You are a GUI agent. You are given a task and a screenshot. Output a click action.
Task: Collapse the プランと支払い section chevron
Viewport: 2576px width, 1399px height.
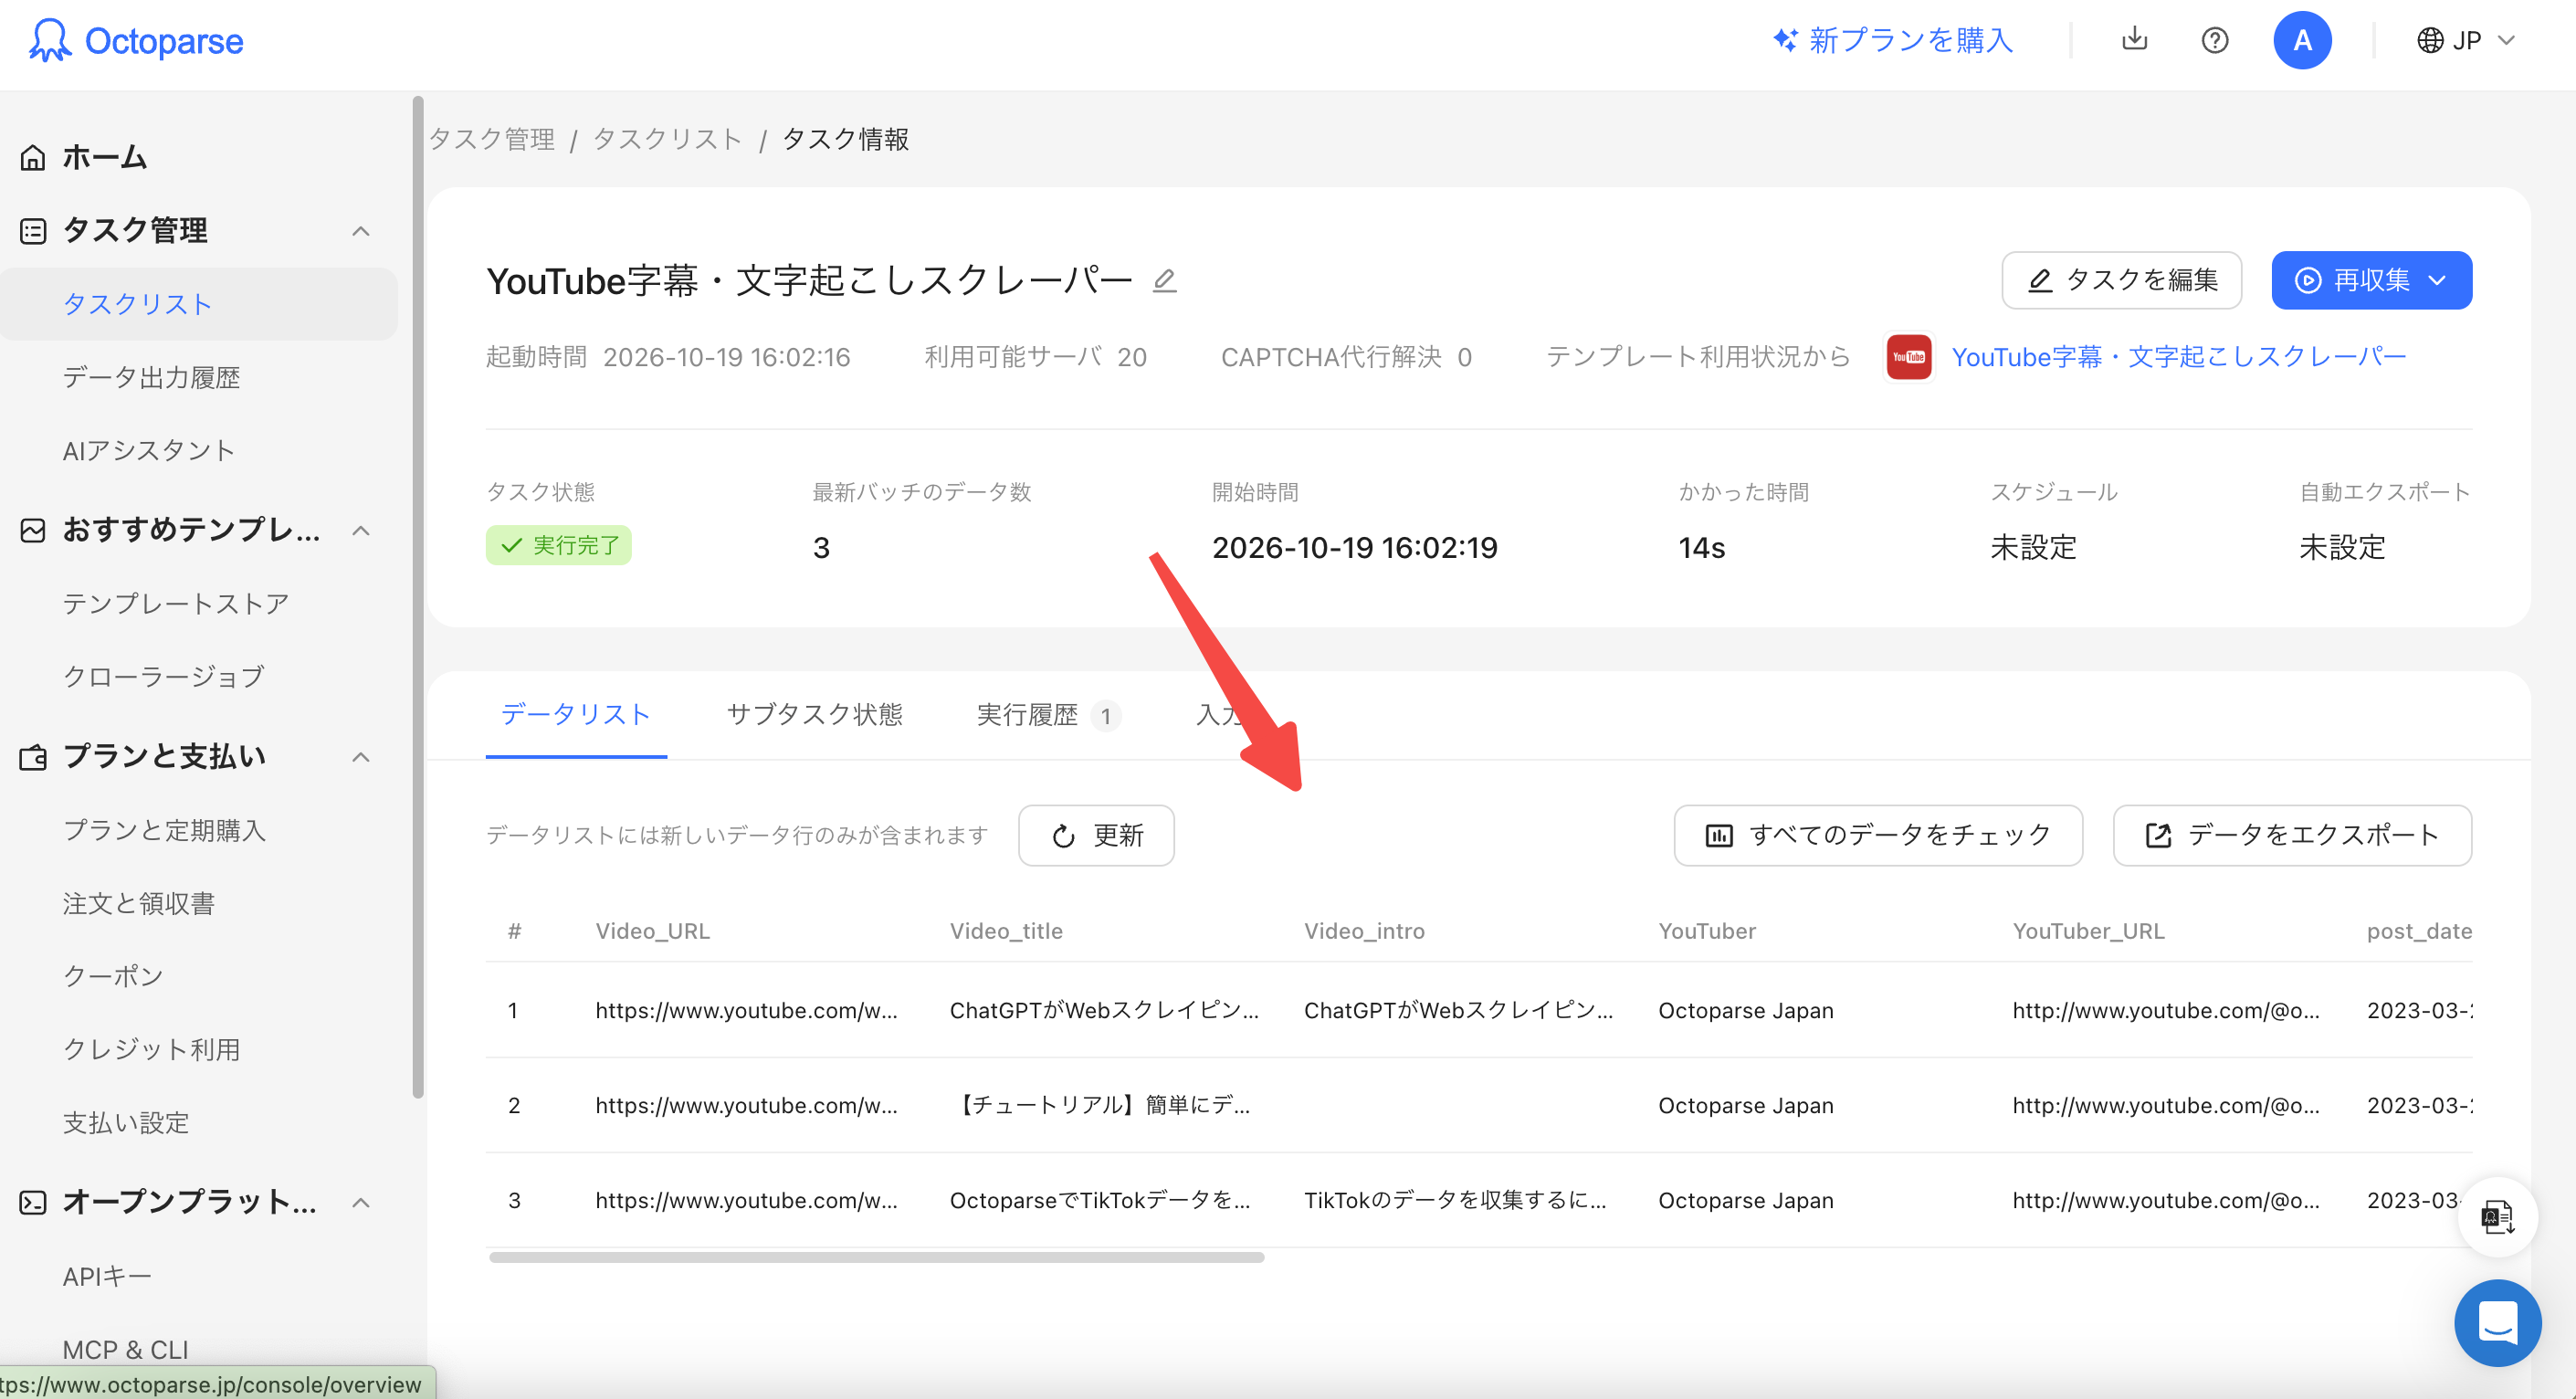click(361, 757)
